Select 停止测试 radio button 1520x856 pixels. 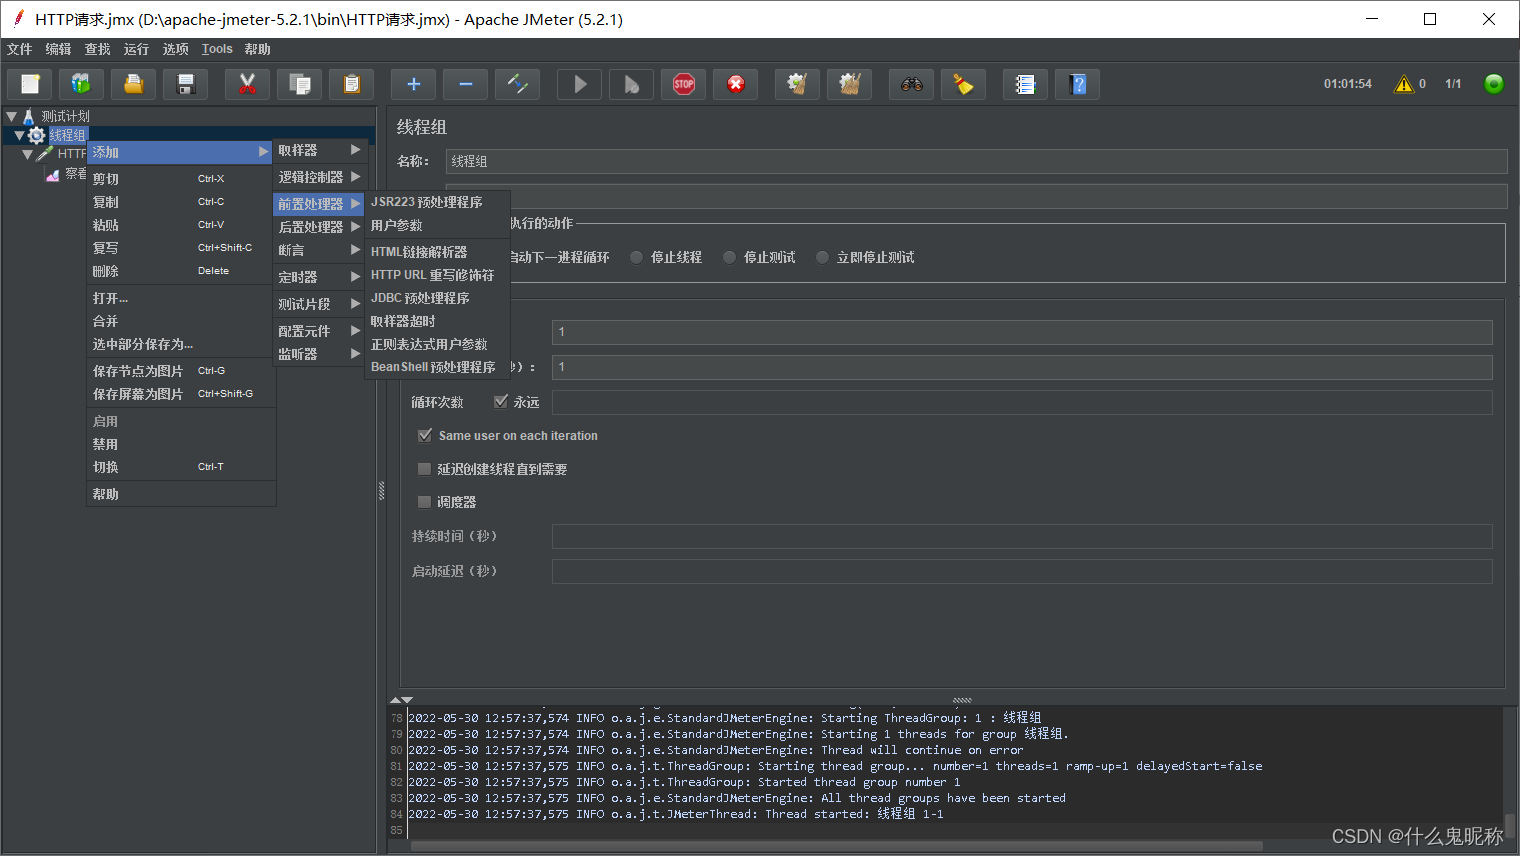[x=729, y=257]
